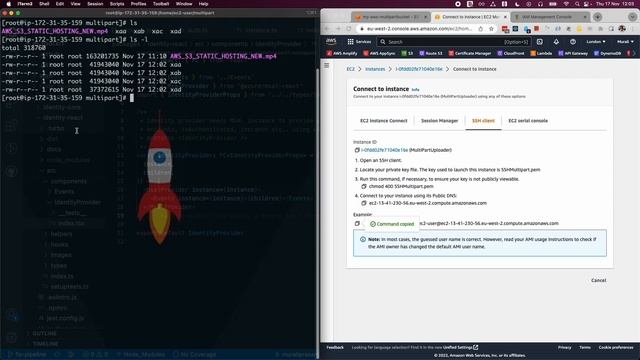Click the AWS logo in console header

point(331,41)
